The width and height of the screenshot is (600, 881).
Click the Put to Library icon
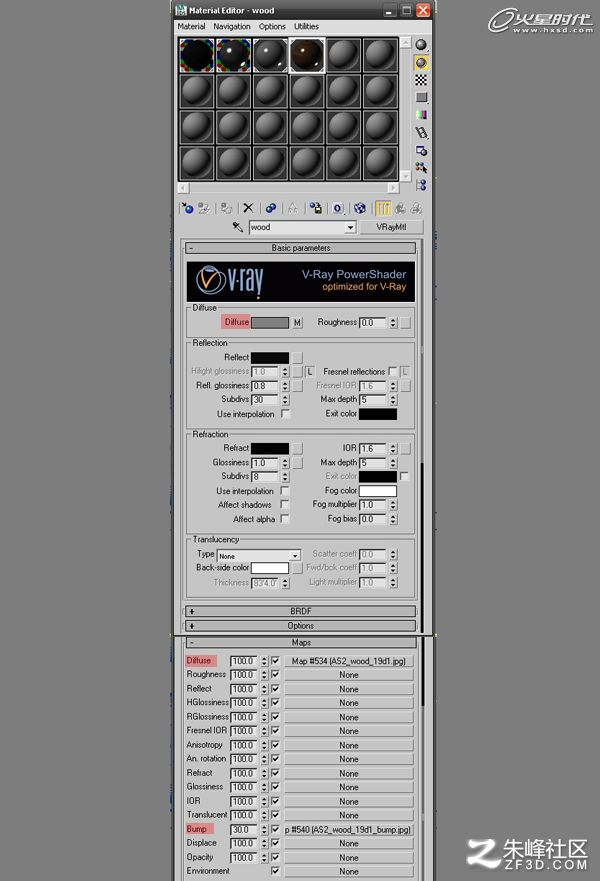point(316,208)
